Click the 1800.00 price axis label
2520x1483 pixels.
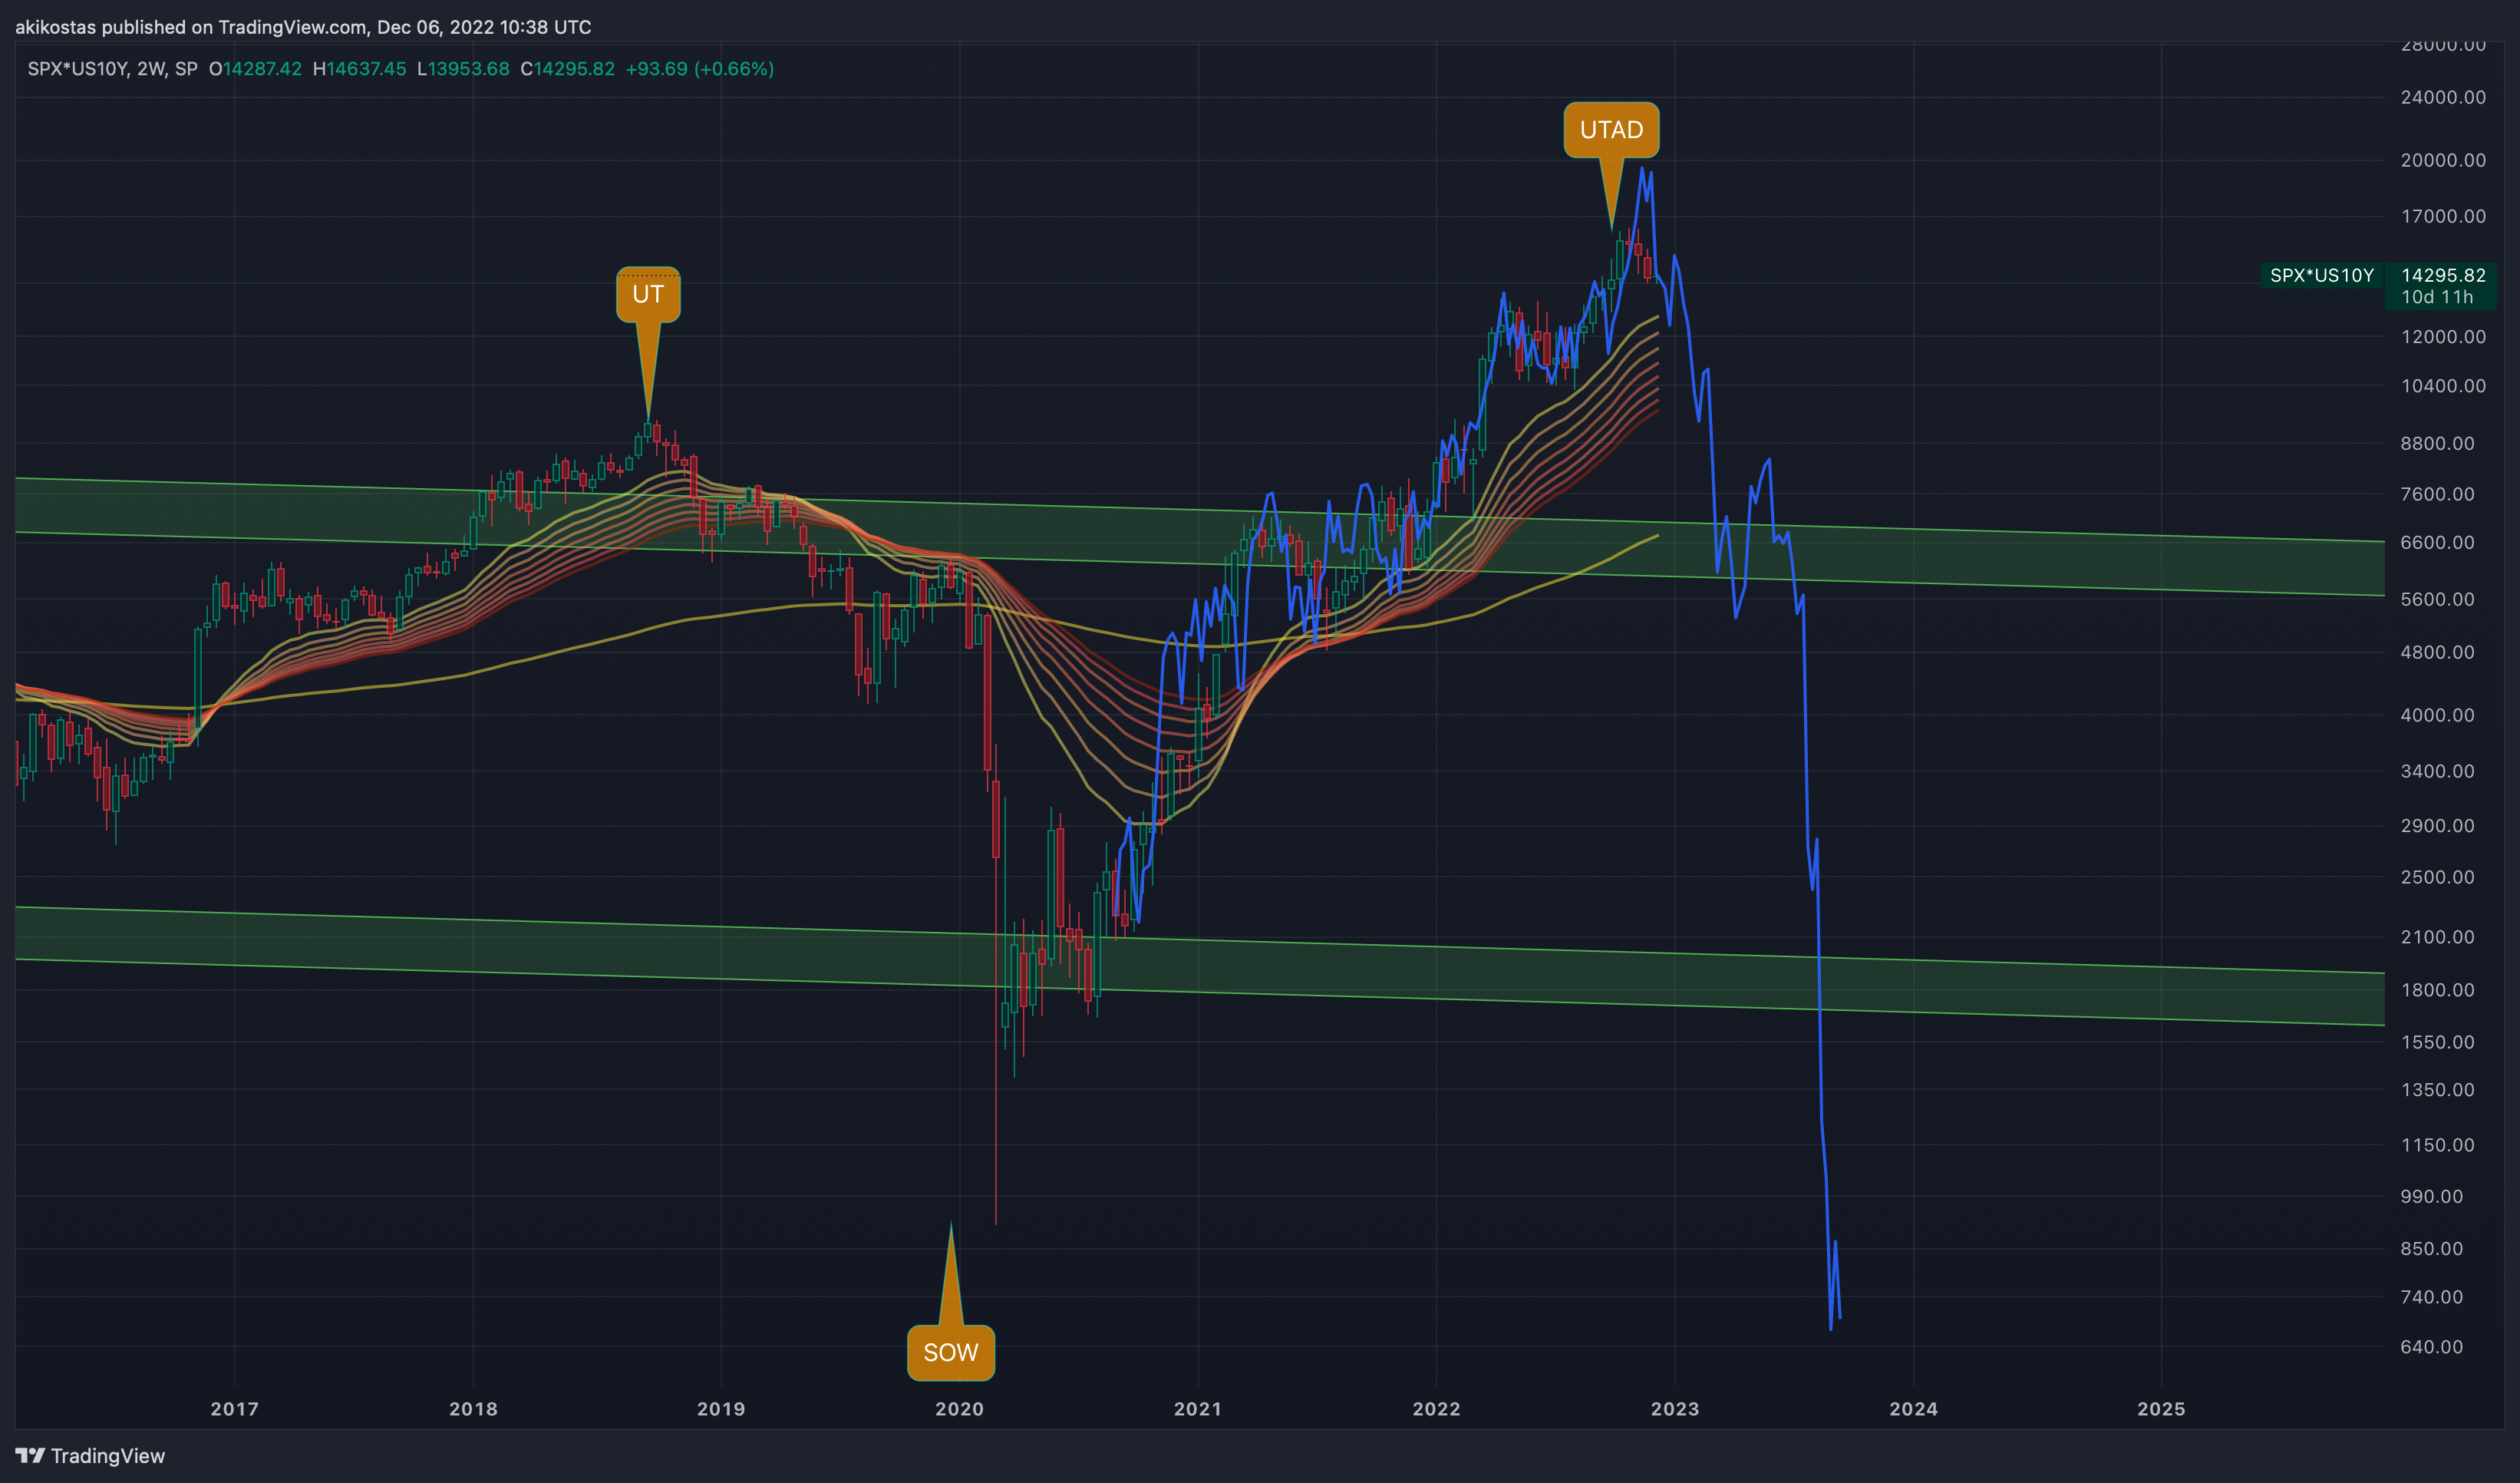[2438, 990]
